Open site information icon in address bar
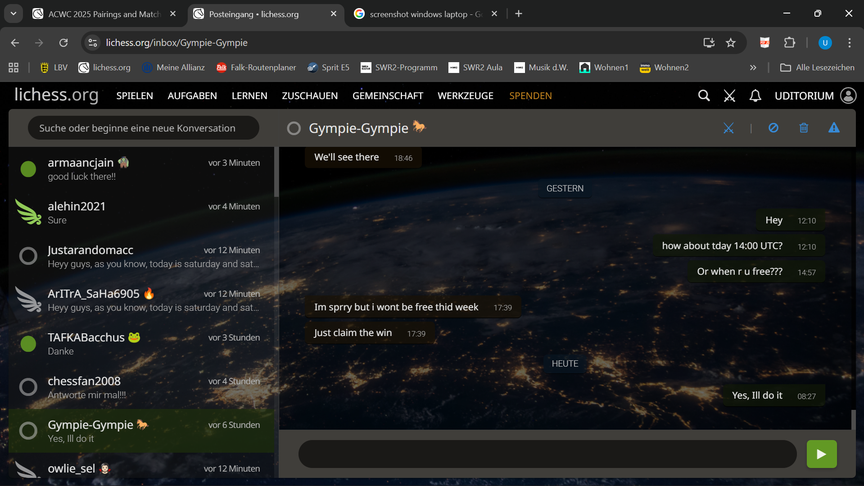 pyautogui.click(x=93, y=42)
